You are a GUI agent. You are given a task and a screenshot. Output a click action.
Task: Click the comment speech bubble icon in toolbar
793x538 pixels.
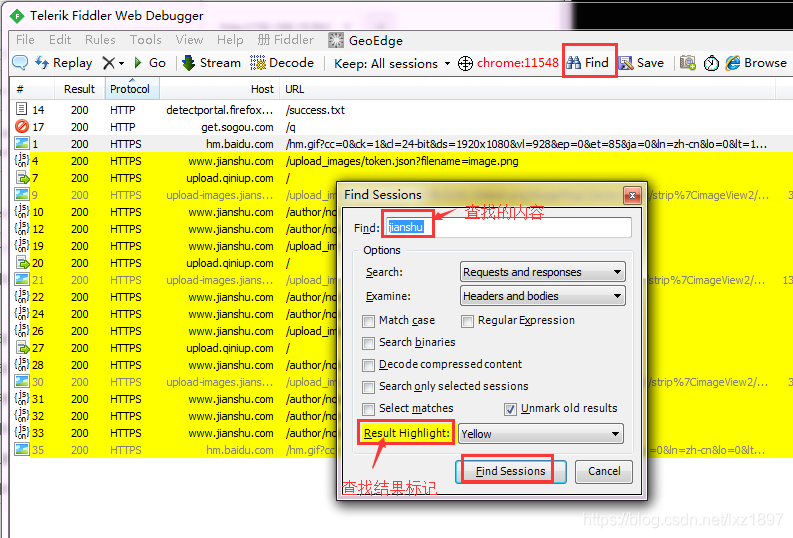pyautogui.click(x=20, y=63)
